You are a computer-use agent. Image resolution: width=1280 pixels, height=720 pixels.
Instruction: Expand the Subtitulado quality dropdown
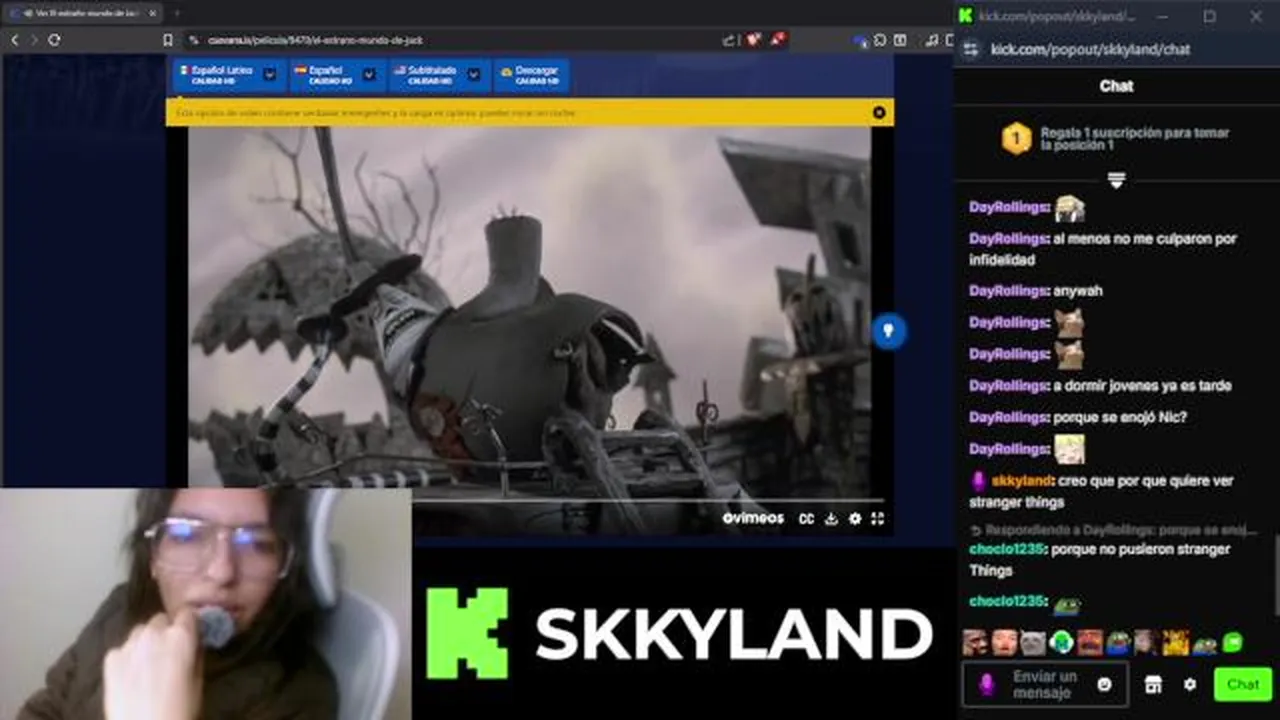(473, 75)
